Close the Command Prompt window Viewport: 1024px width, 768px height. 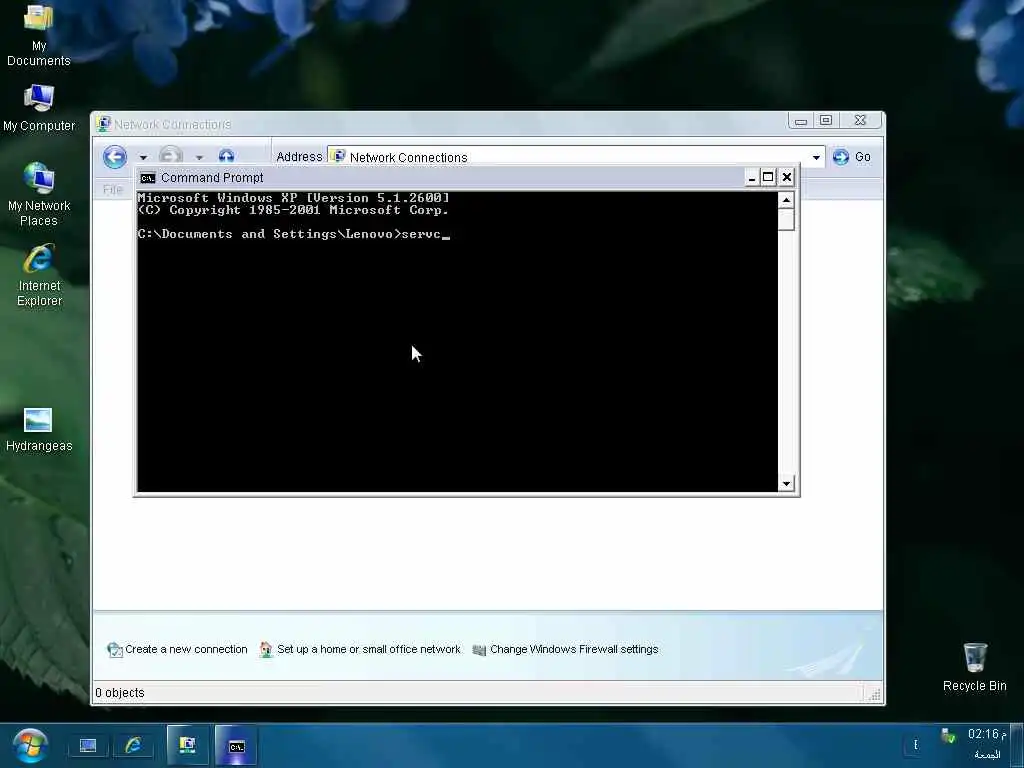pyautogui.click(x=787, y=177)
